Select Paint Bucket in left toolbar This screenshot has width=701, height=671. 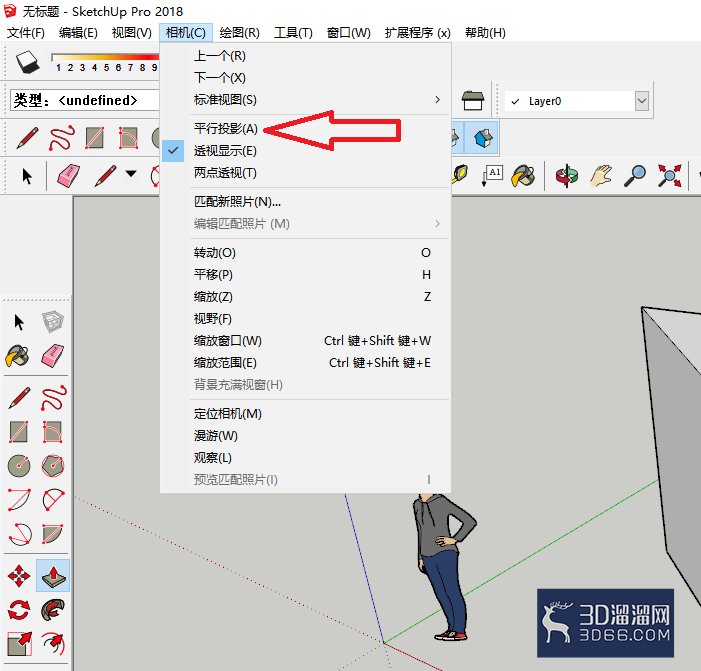point(18,356)
